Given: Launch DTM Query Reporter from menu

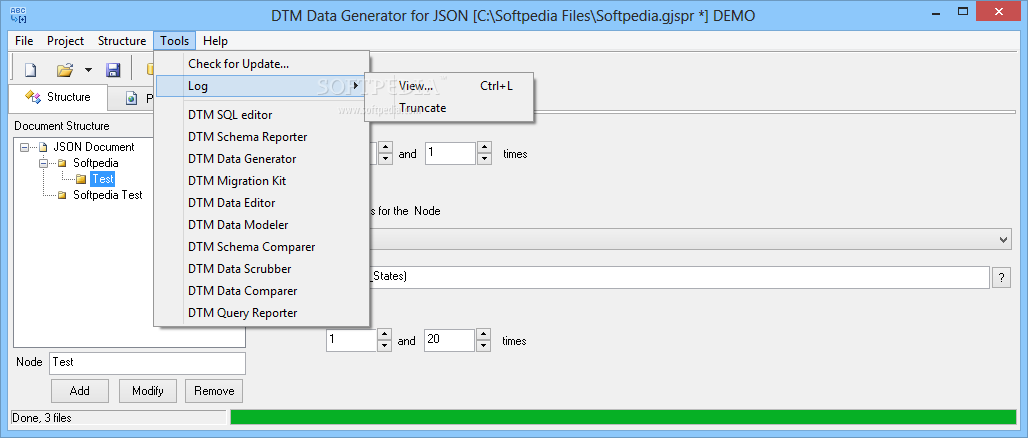Looking at the screenshot, I should coord(261,313).
